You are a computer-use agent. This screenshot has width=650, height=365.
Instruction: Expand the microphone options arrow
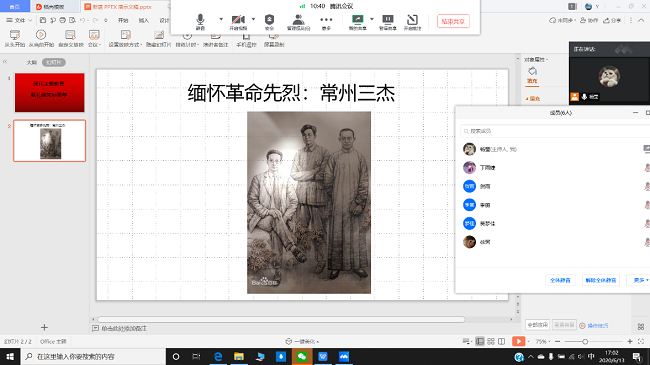(221, 19)
